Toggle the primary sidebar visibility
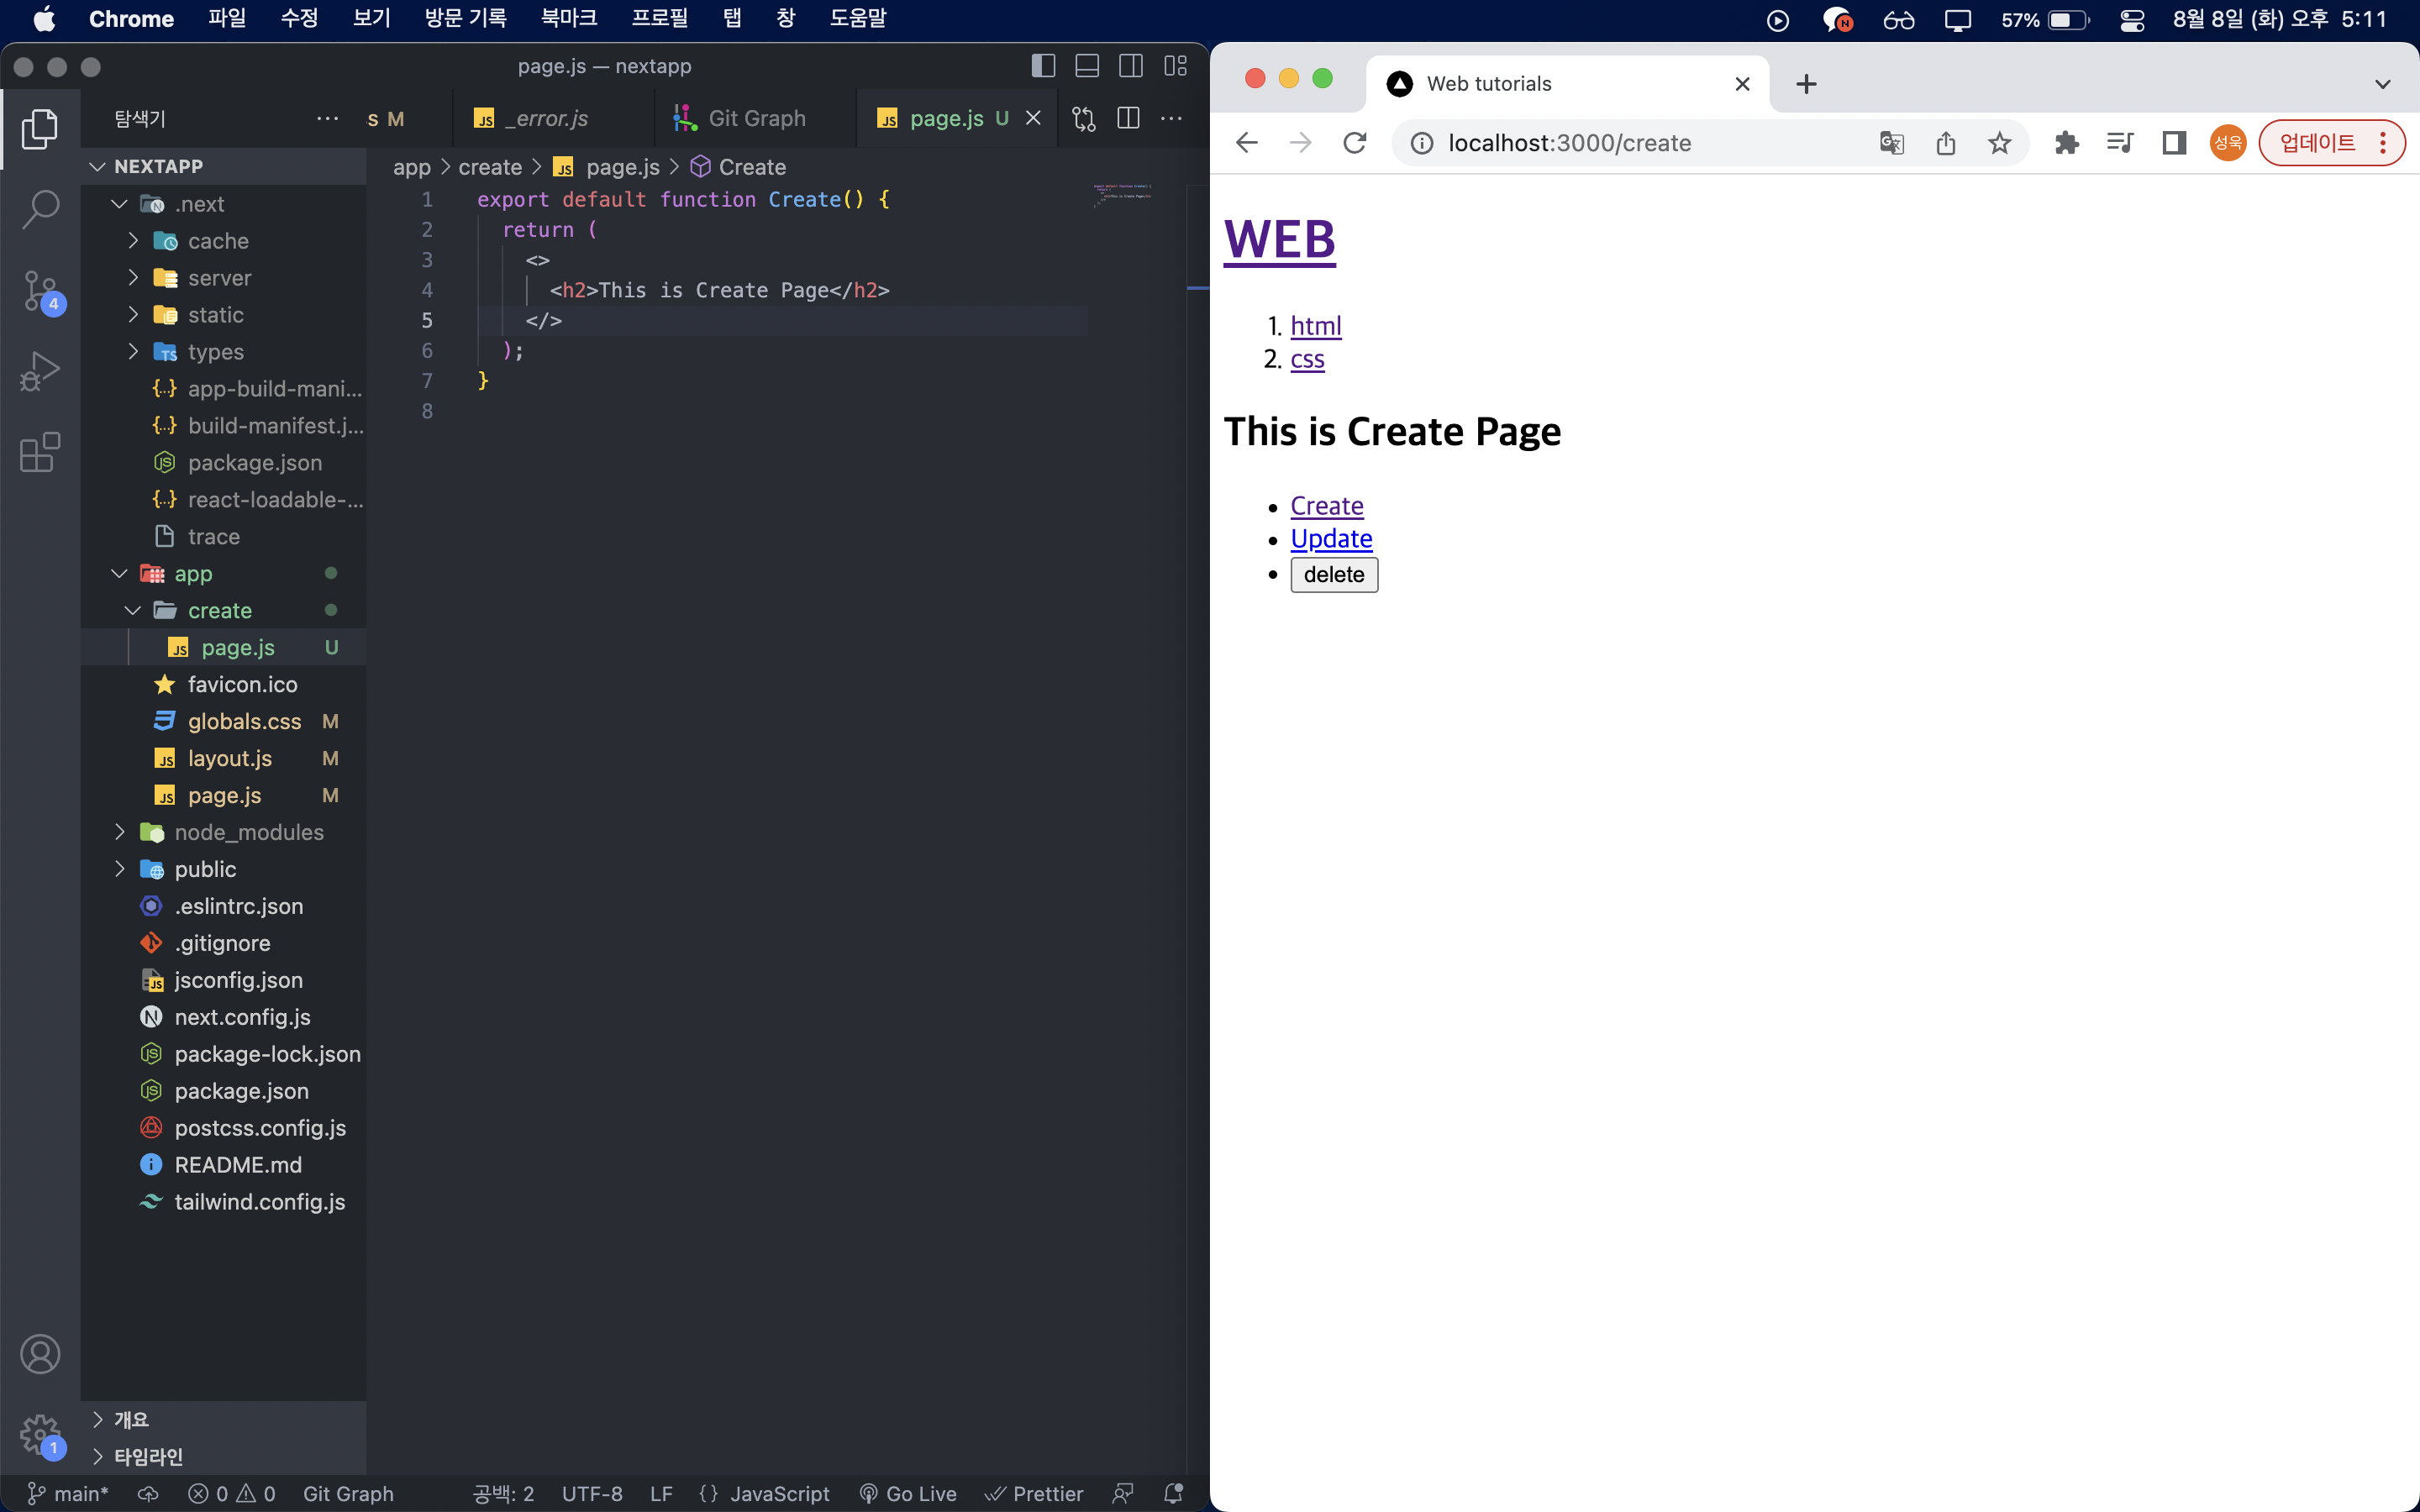The height and width of the screenshot is (1512, 2420). tap(1043, 66)
